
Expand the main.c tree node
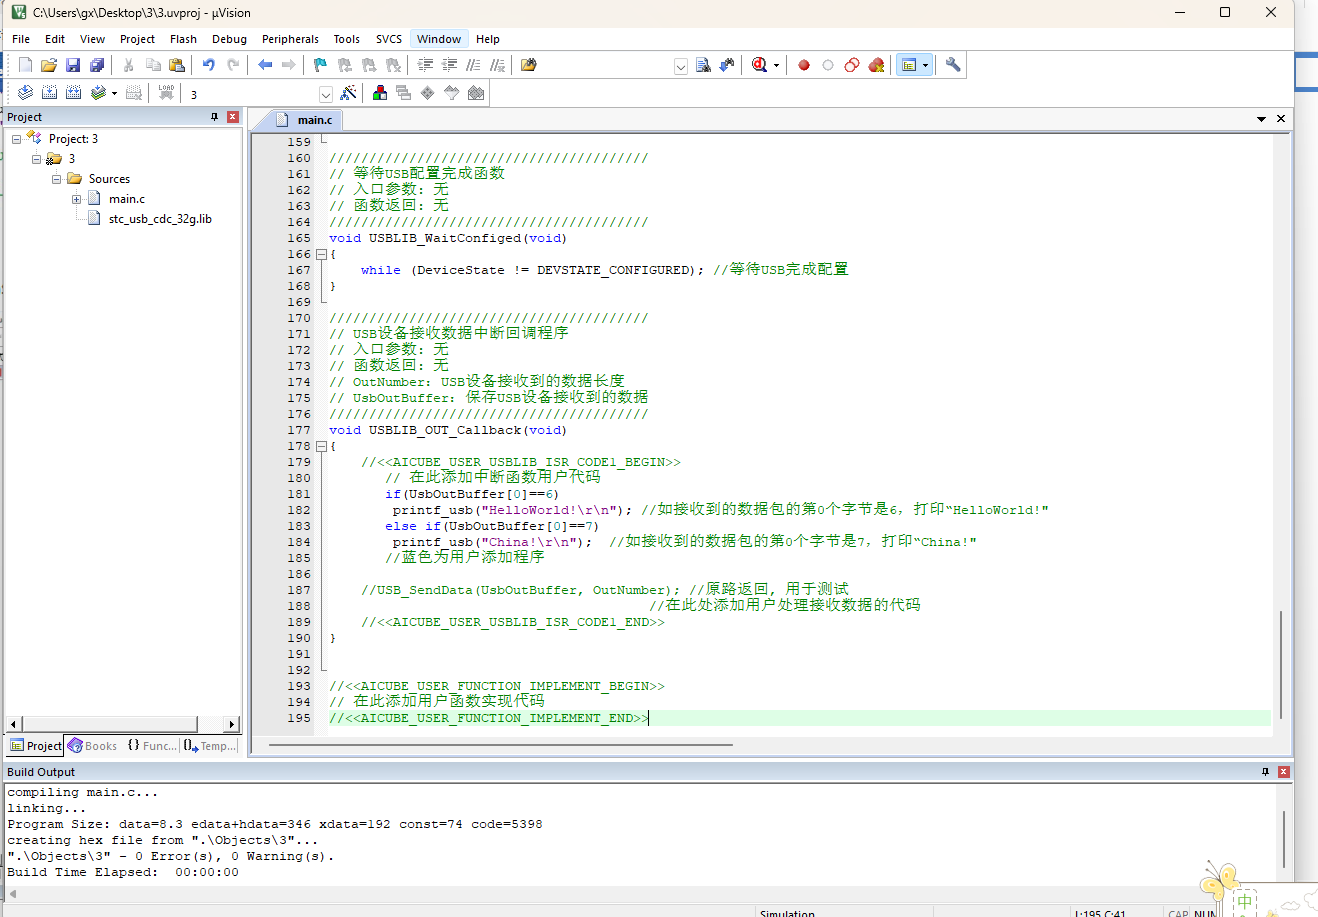(76, 199)
